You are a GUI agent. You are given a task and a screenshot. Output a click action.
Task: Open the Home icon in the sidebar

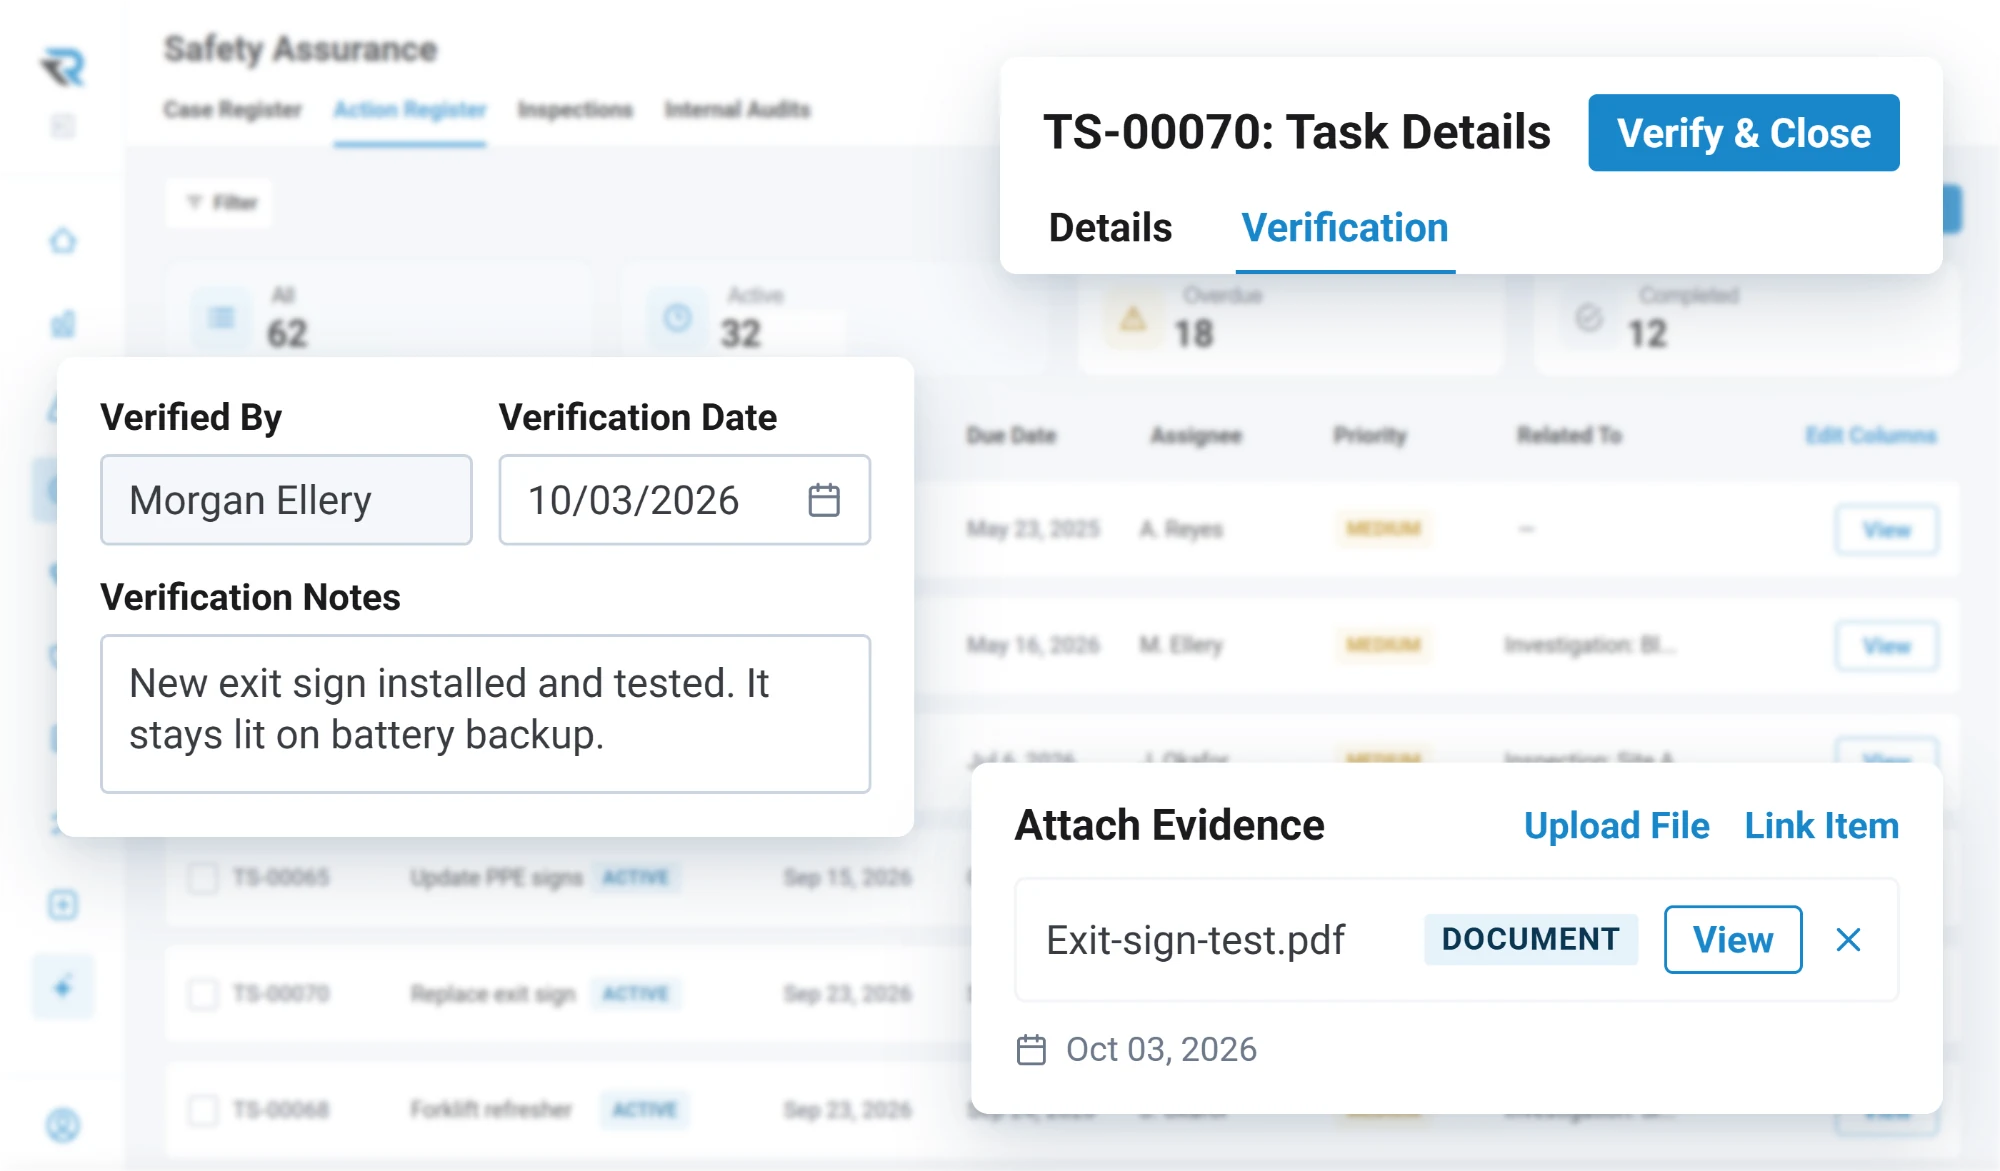click(x=63, y=241)
